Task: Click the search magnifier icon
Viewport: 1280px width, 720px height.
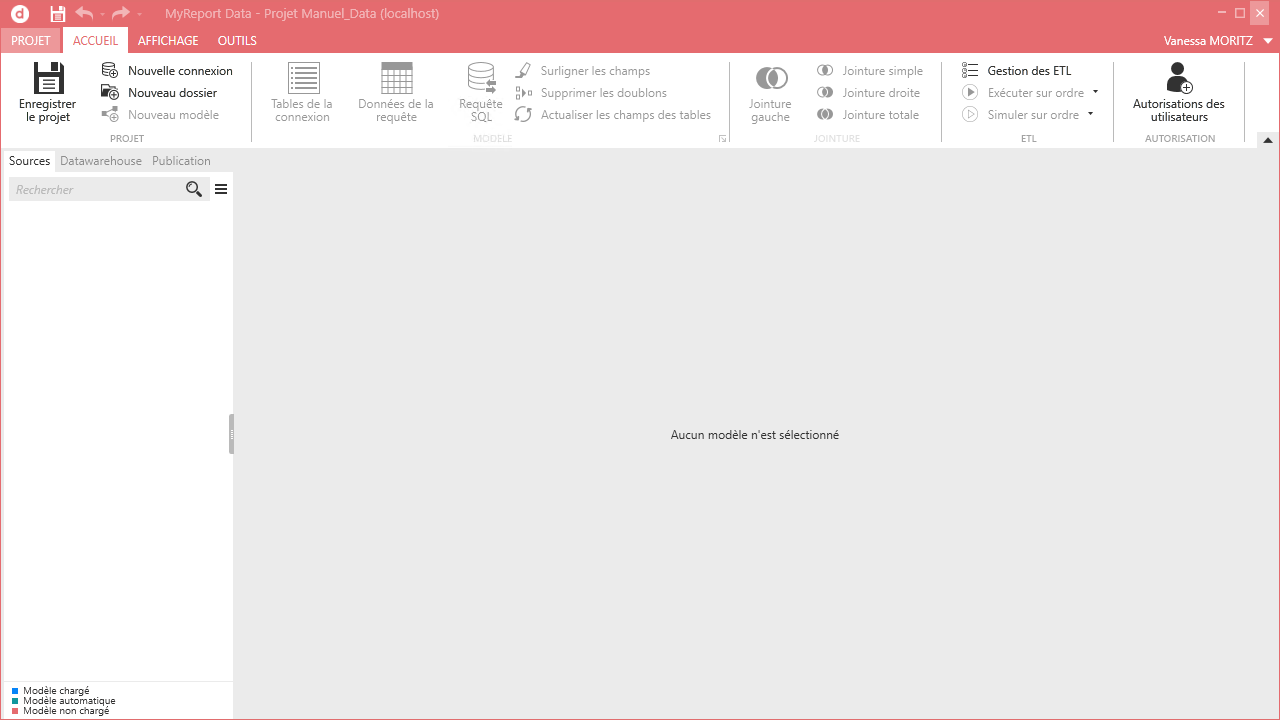Action: (x=194, y=189)
